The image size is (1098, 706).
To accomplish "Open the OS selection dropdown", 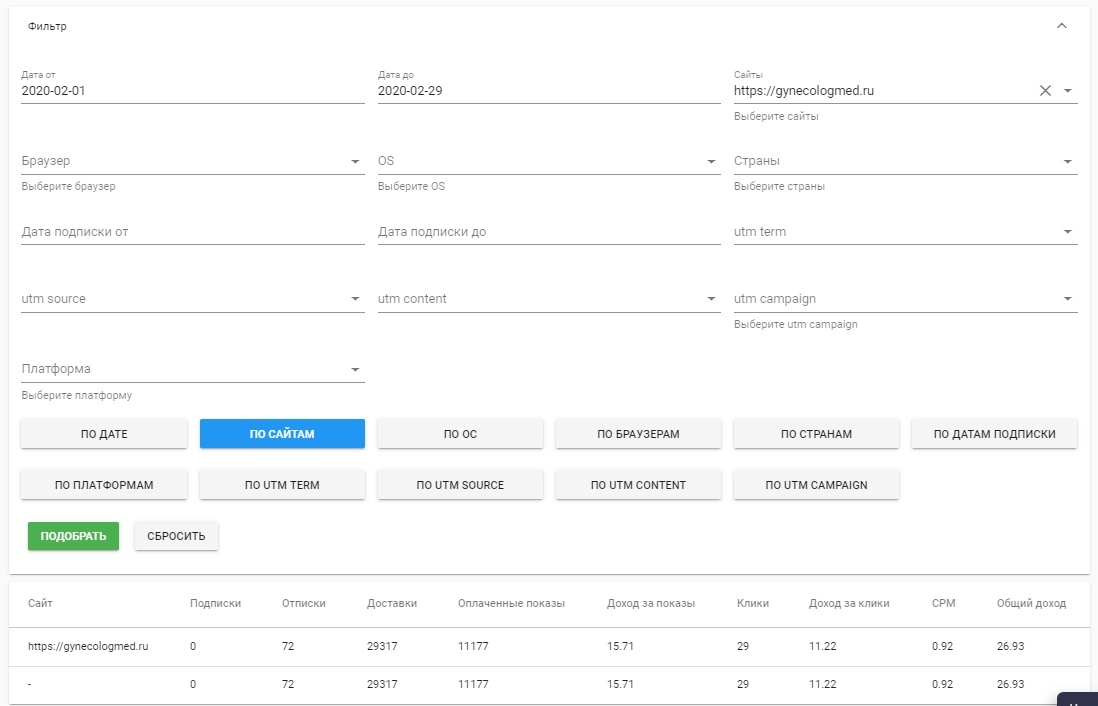I will coord(711,162).
